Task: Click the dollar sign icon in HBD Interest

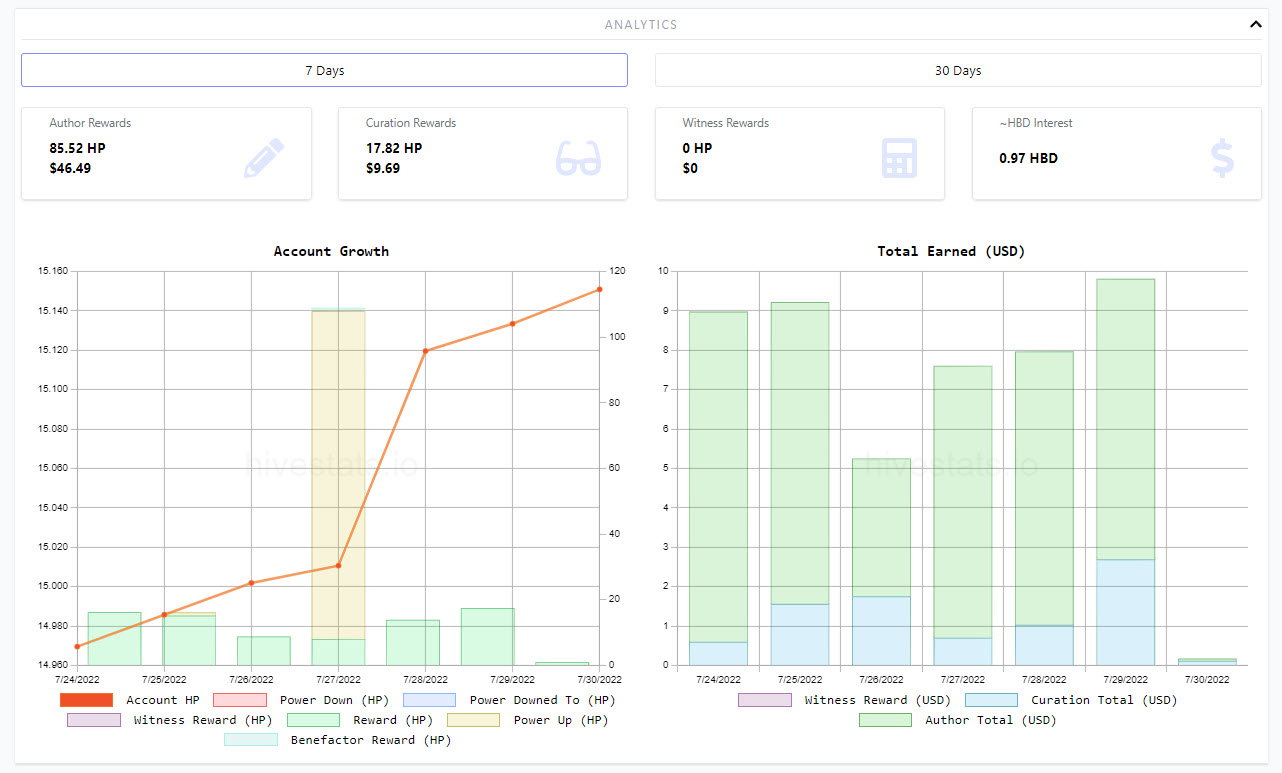Action: (1222, 158)
